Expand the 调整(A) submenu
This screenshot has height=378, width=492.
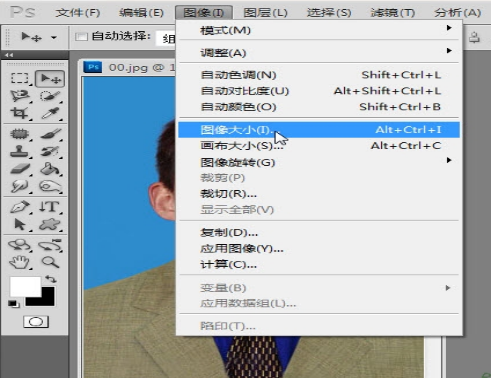pyautogui.click(x=319, y=52)
